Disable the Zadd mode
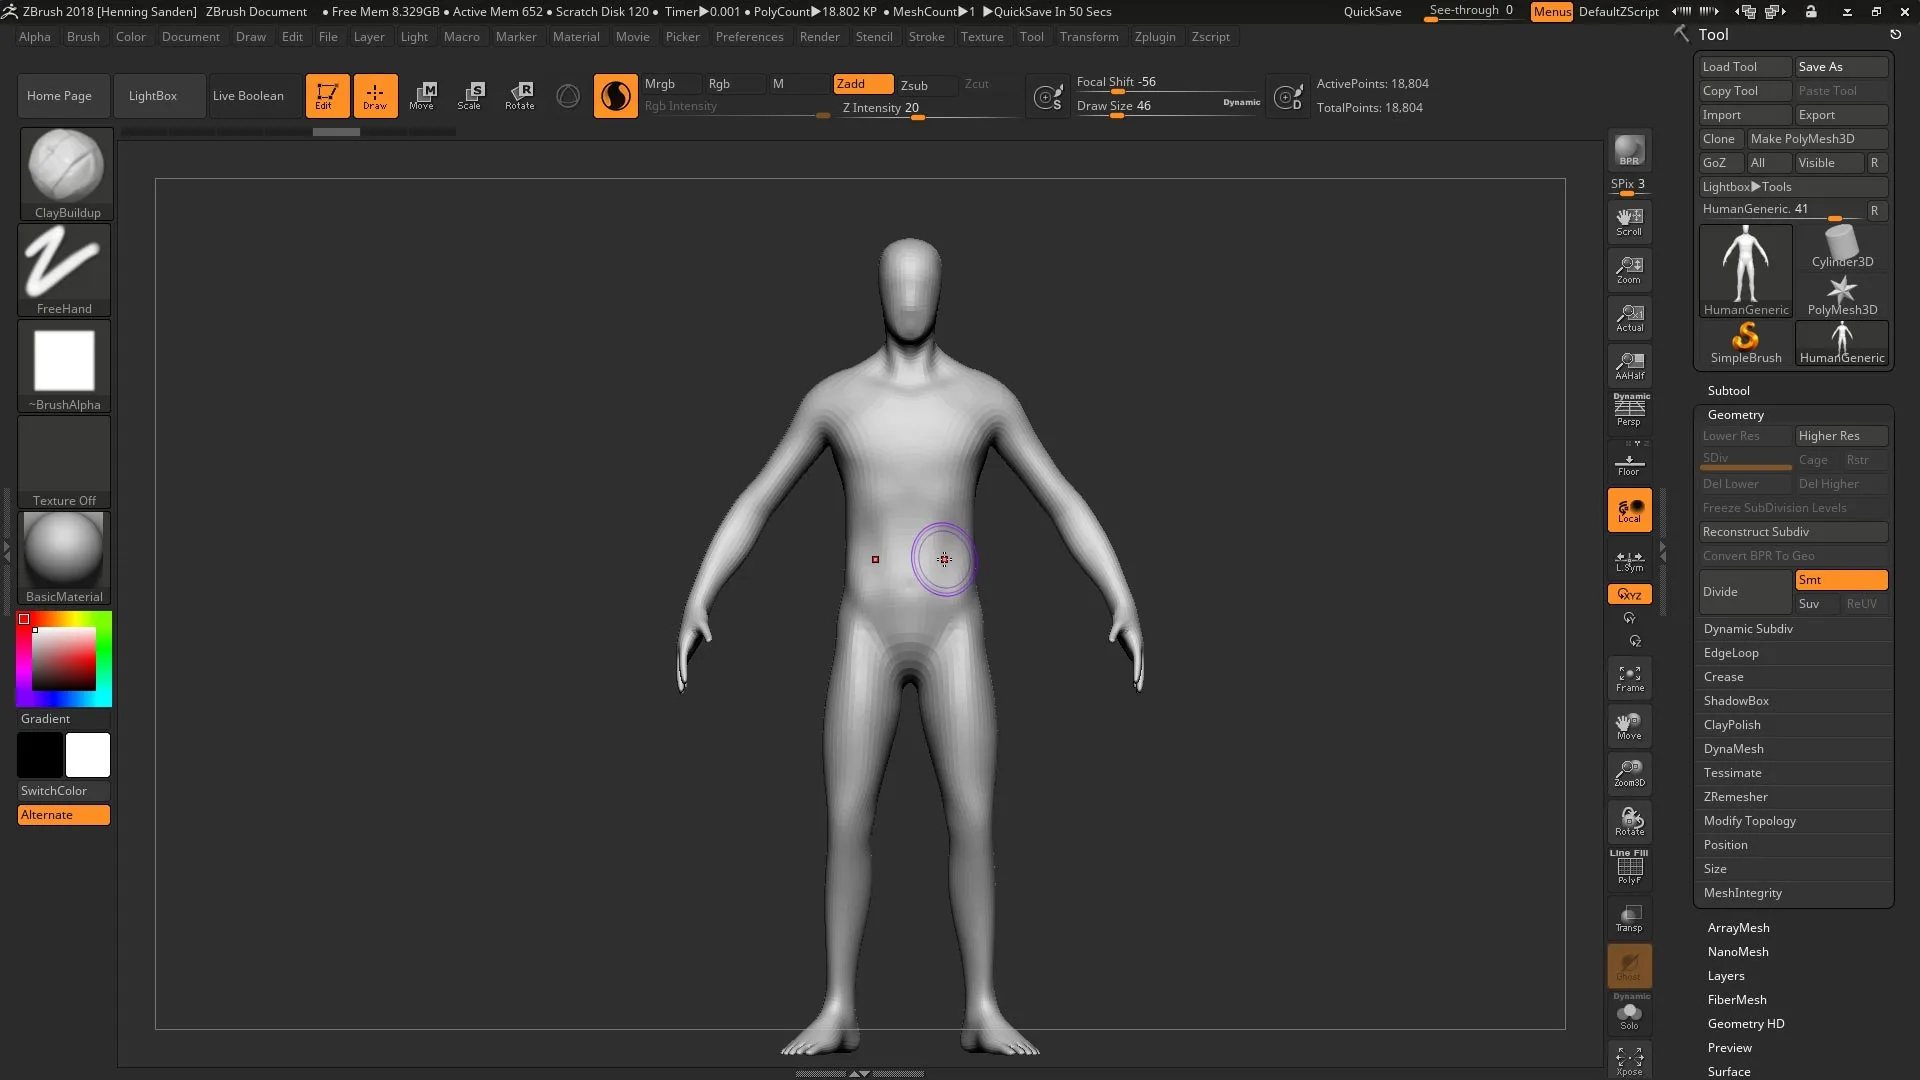The width and height of the screenshot is (1920, 1080). coord(862,84)
